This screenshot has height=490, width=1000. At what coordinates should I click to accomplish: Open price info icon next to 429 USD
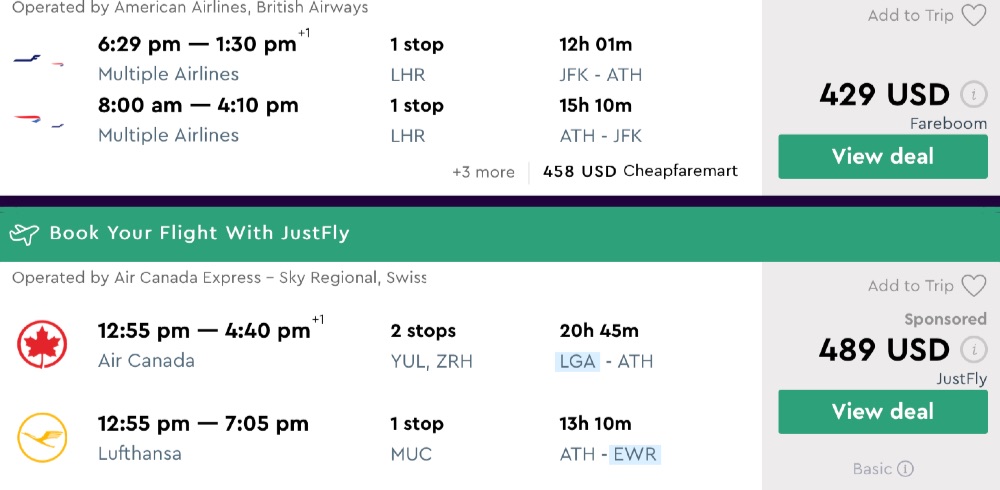click(x=973, y=95)
